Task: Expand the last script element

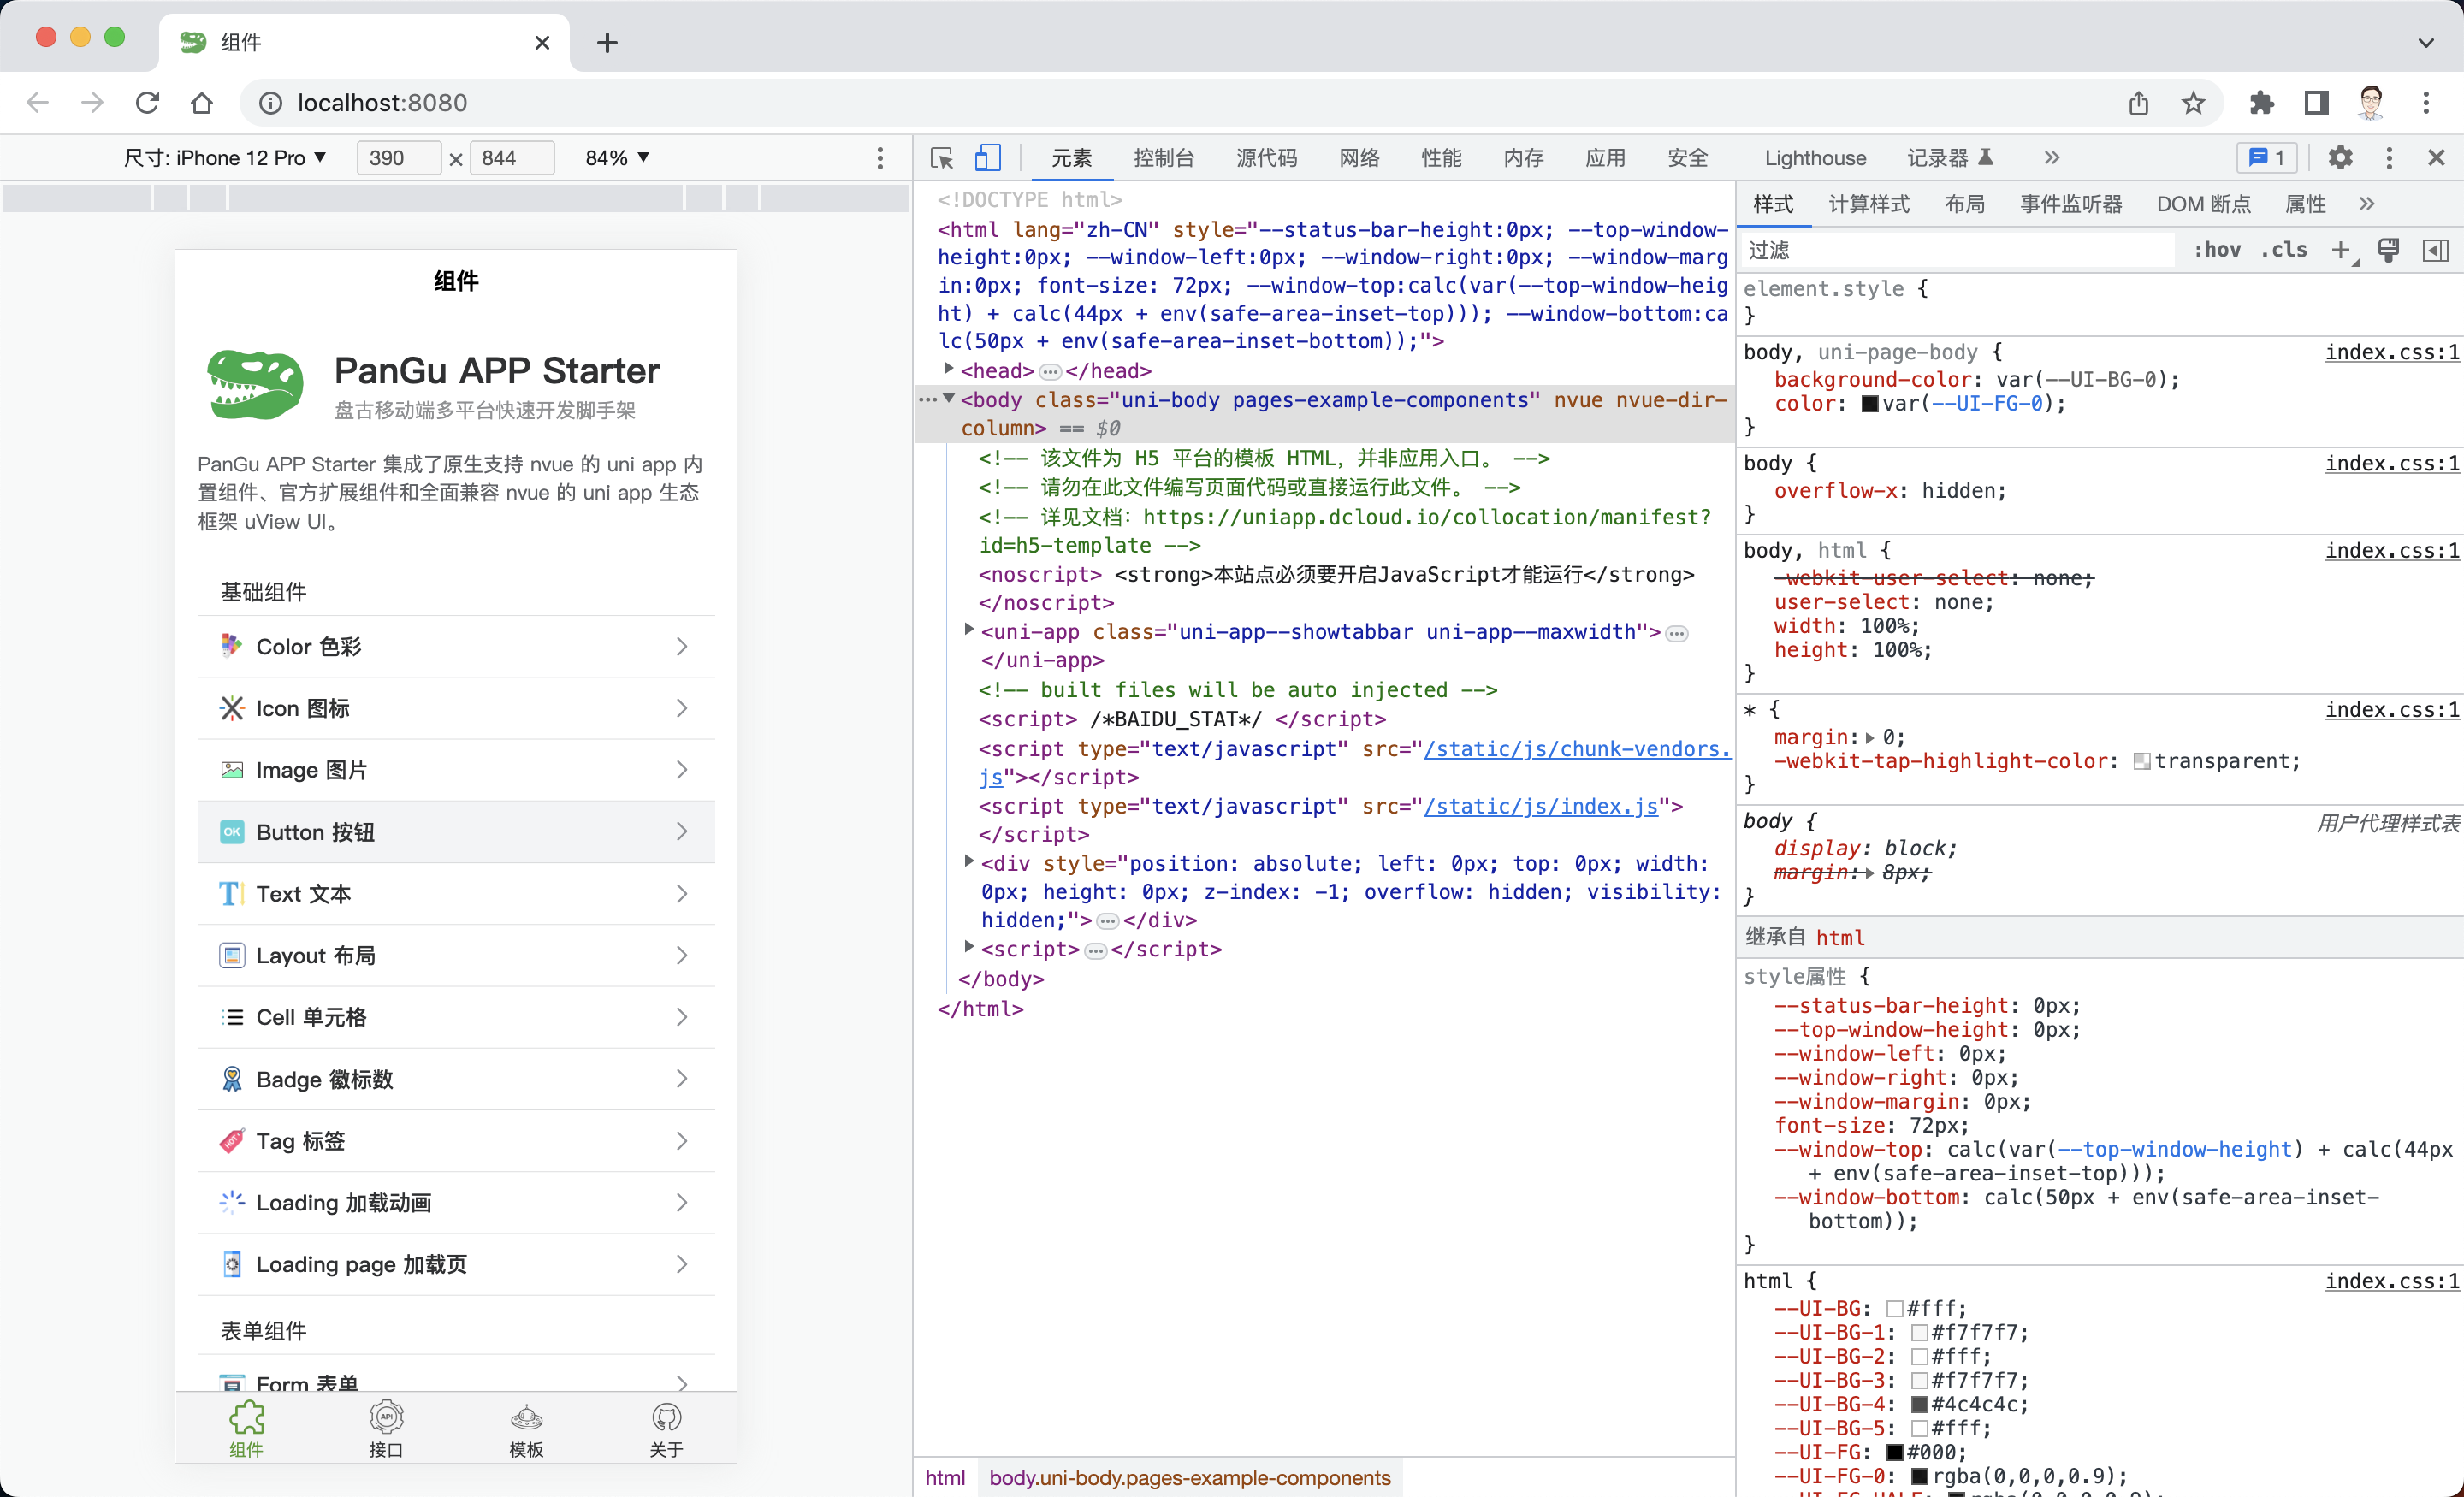Action: pos(968,946)
